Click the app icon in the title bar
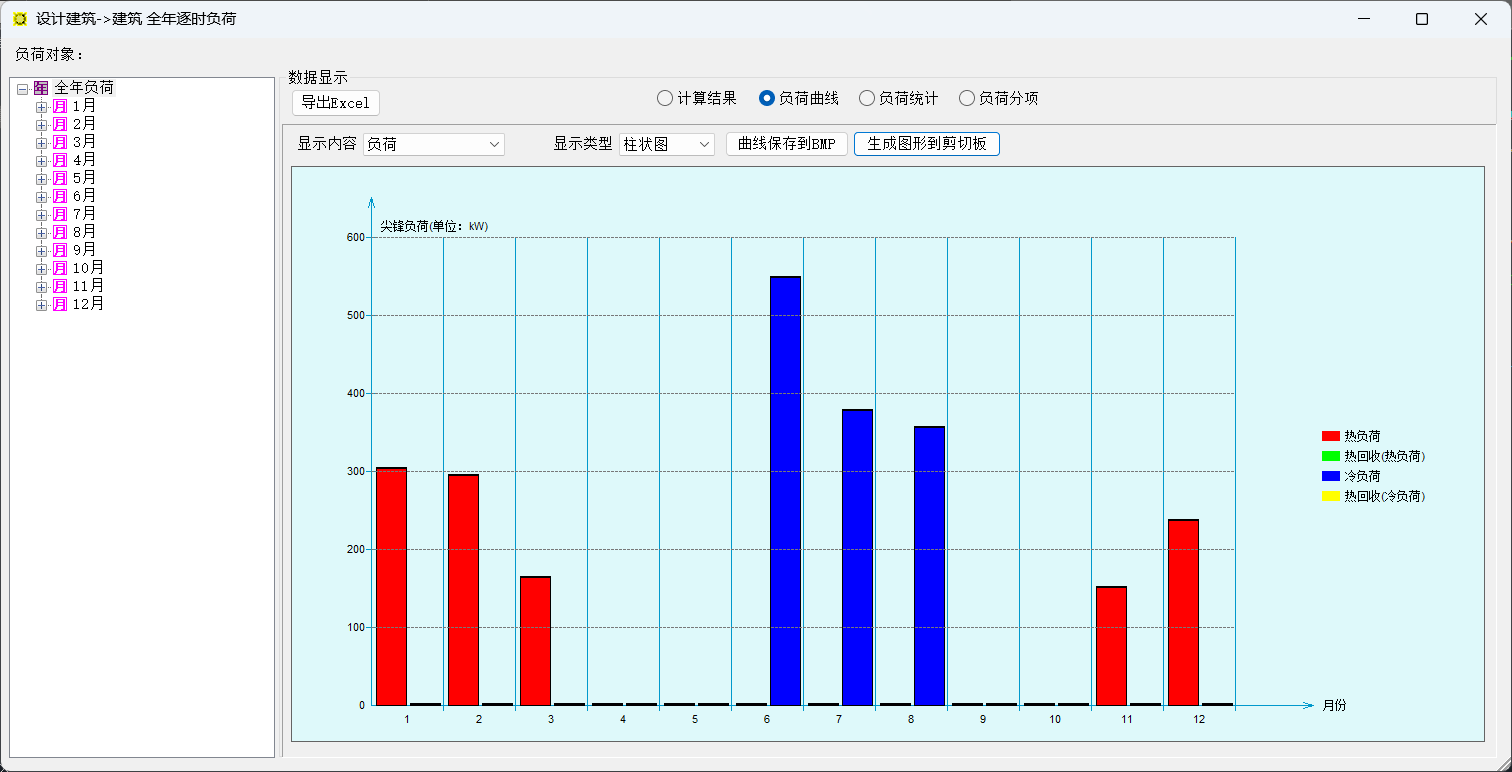Image resolution: width=1512 pixels, height=772 pixels. click(20, 19)
